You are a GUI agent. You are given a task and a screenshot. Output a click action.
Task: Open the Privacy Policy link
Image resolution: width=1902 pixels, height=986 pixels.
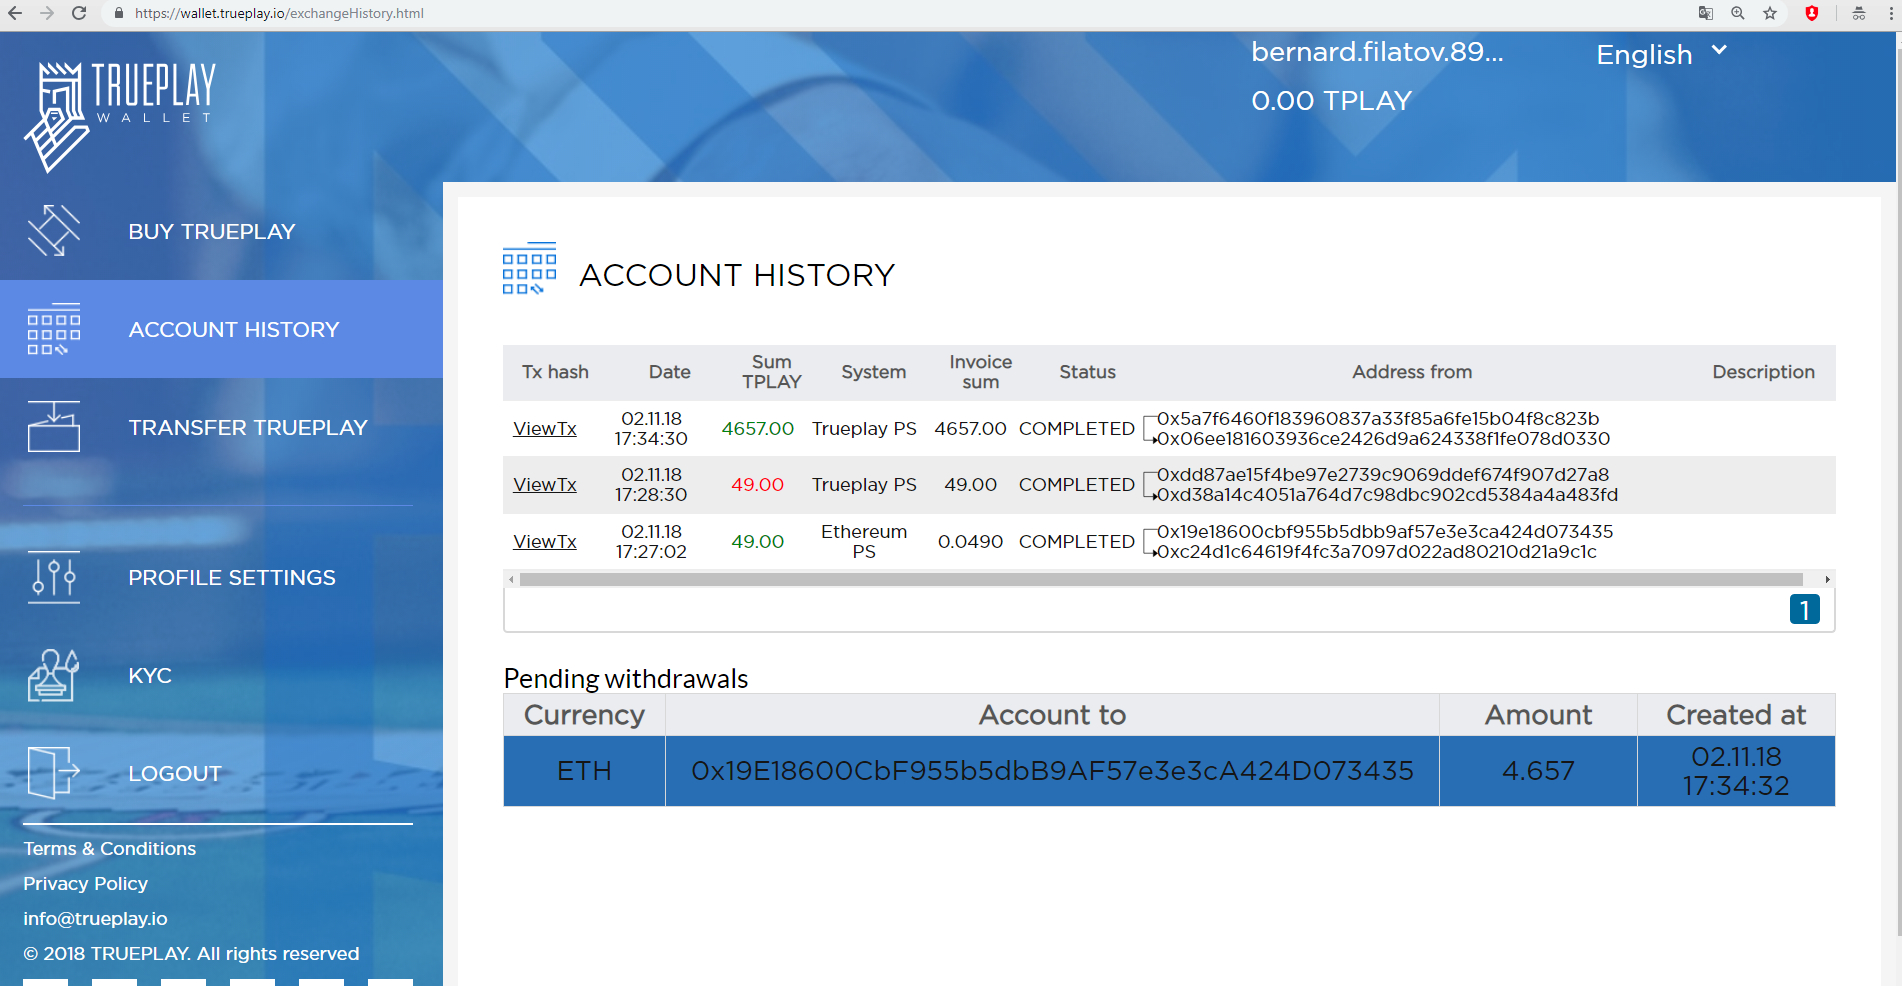(x=86, y=883)
